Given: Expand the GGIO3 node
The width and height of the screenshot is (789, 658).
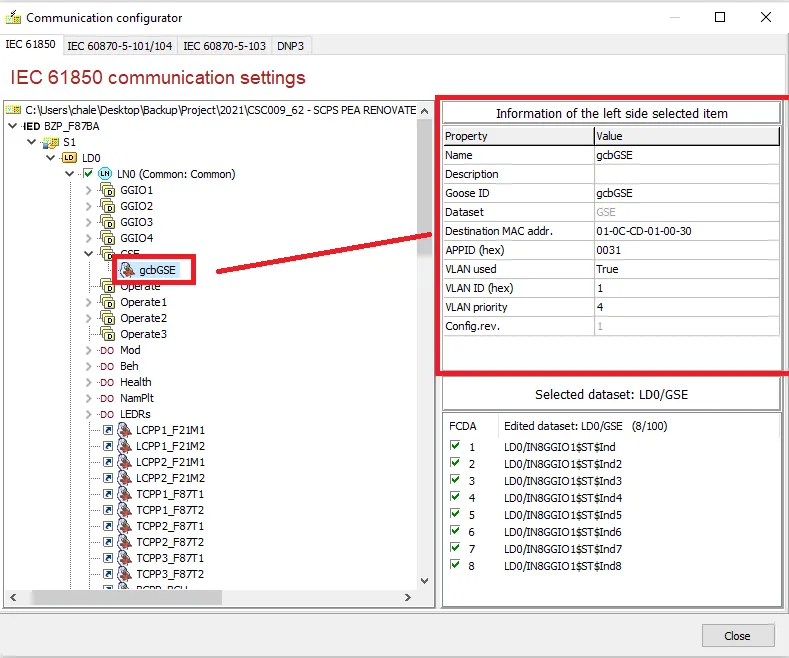Looking at the screenshot, I should (89, 222).
